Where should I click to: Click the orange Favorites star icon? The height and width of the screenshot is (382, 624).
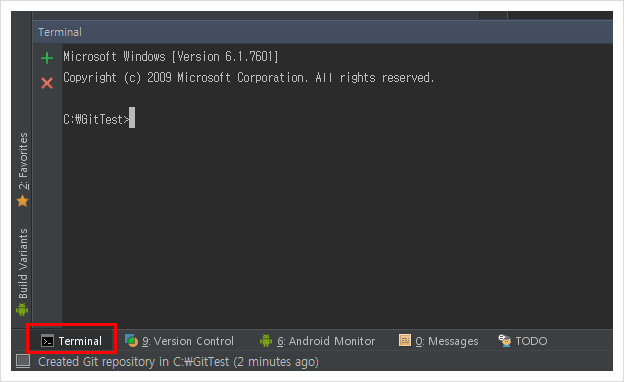(23, 201)
